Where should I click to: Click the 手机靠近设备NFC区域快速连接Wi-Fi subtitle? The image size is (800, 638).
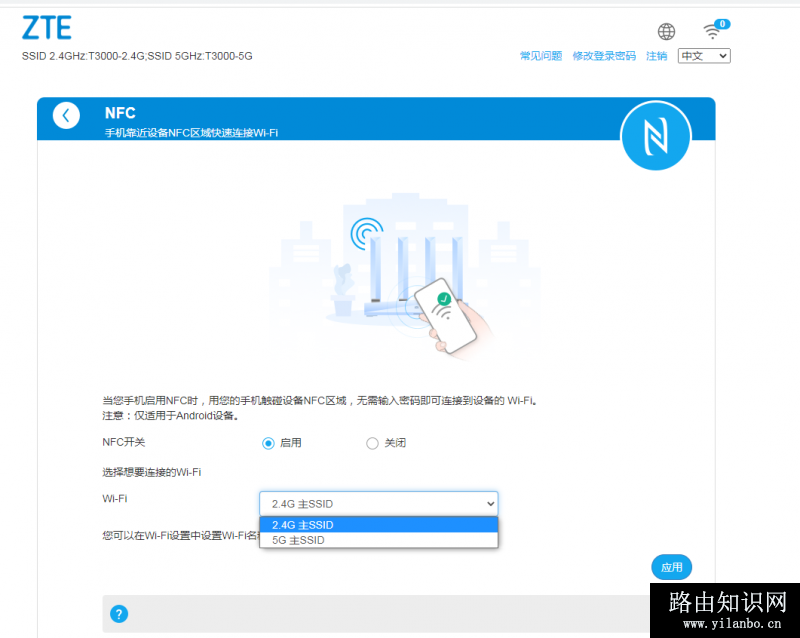pos(191,133)
